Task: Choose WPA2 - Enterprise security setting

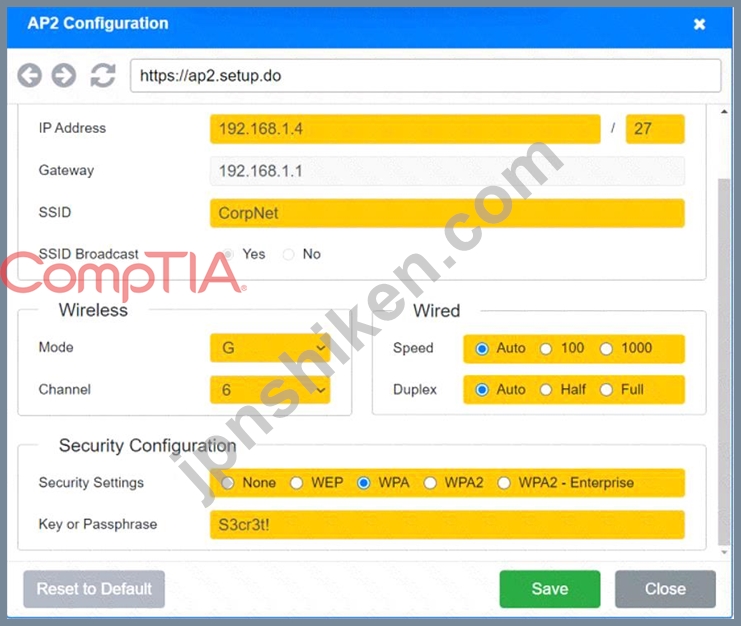Action: pyautogui.click(x=504, y=483)
